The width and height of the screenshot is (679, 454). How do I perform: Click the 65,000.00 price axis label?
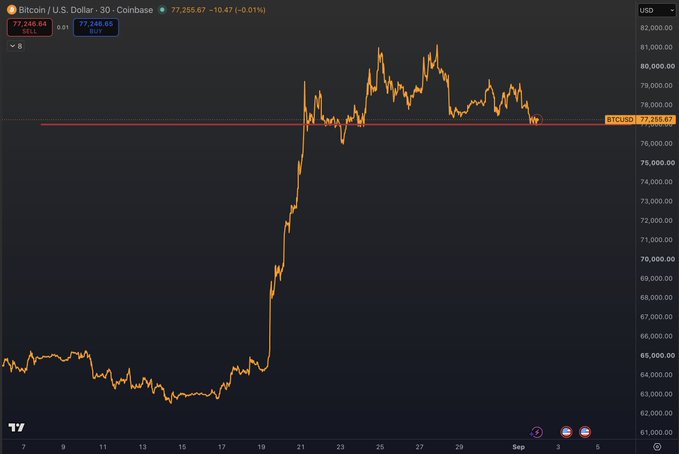(x=657, y=355)
